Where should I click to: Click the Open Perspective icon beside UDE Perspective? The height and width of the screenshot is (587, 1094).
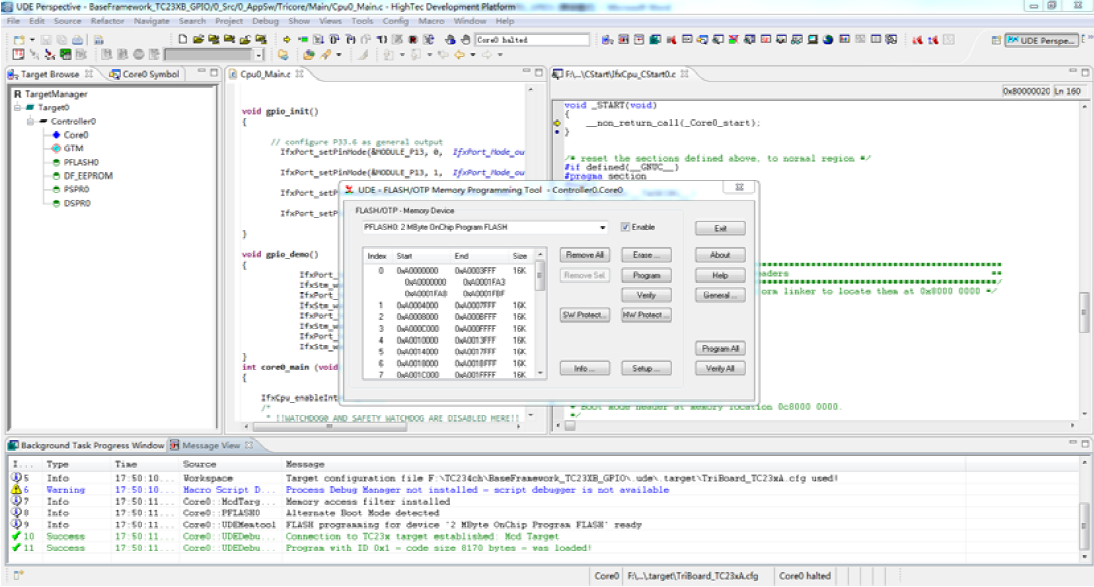pyautogui.click(x=997, y=40)
